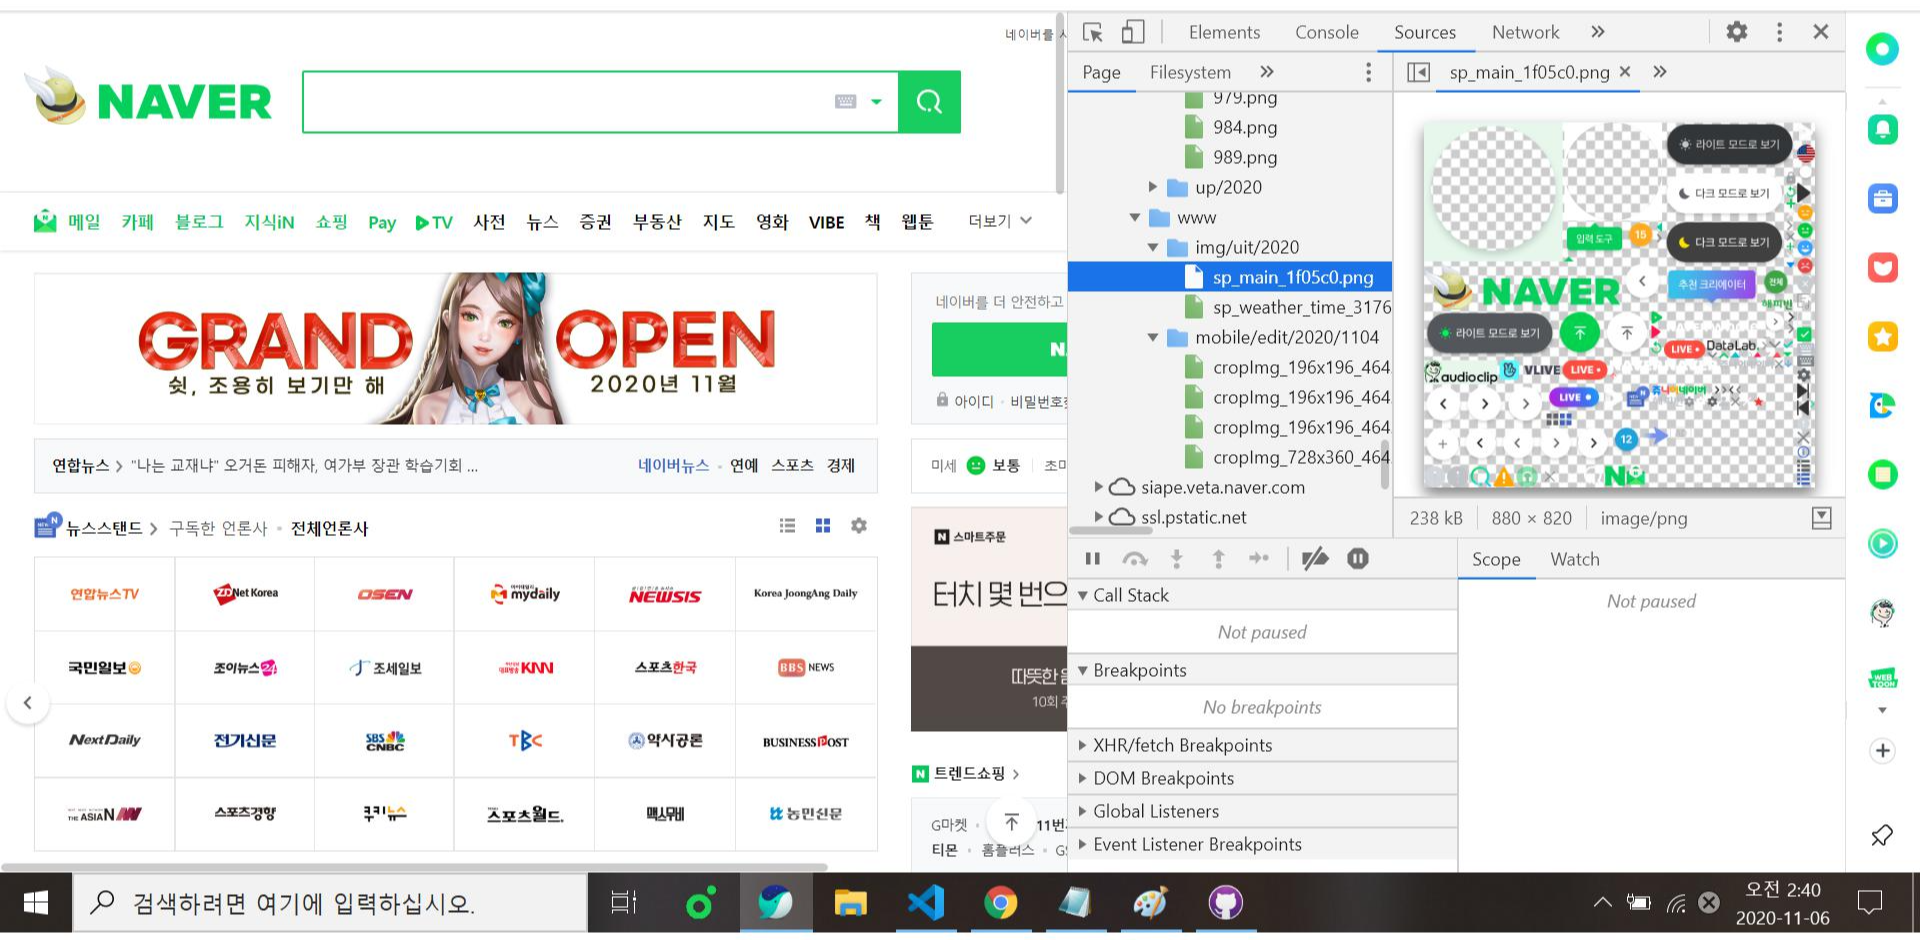Show more navigator tabs next to Filesystem

click(x=1267, y=72)
